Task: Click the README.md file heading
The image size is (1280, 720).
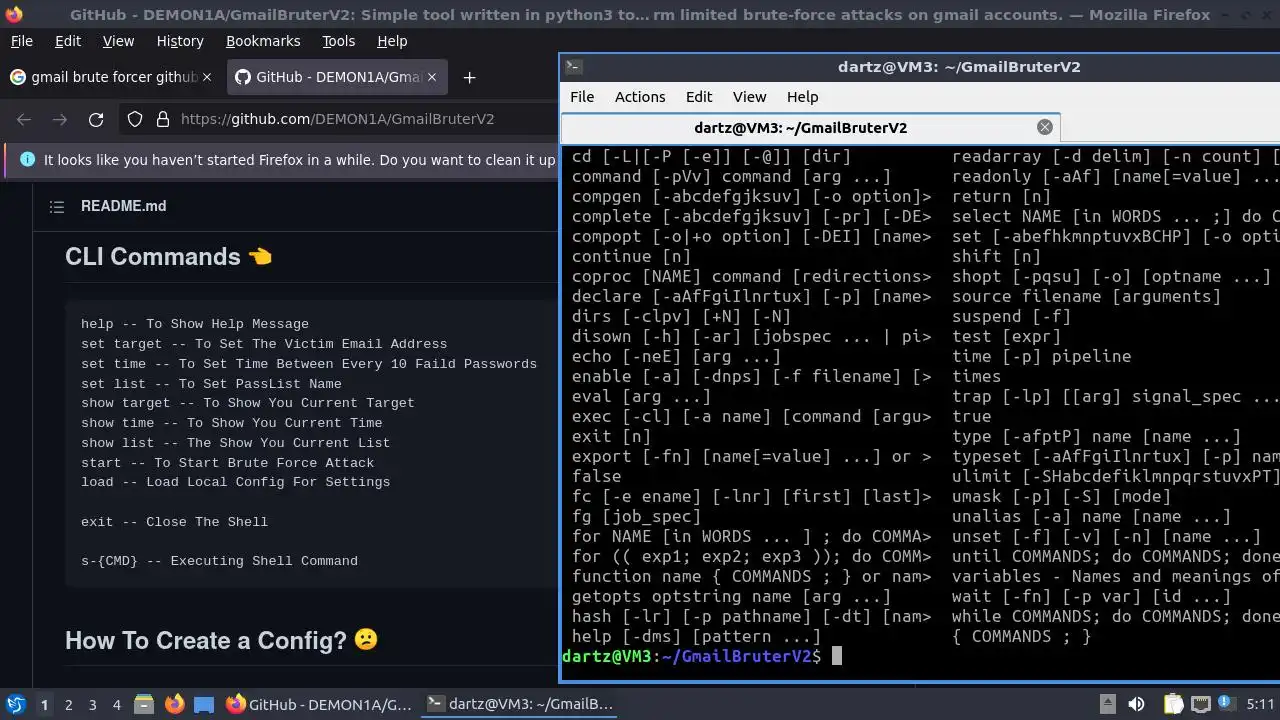Action: pyautogui.click(x=123, y=206)
